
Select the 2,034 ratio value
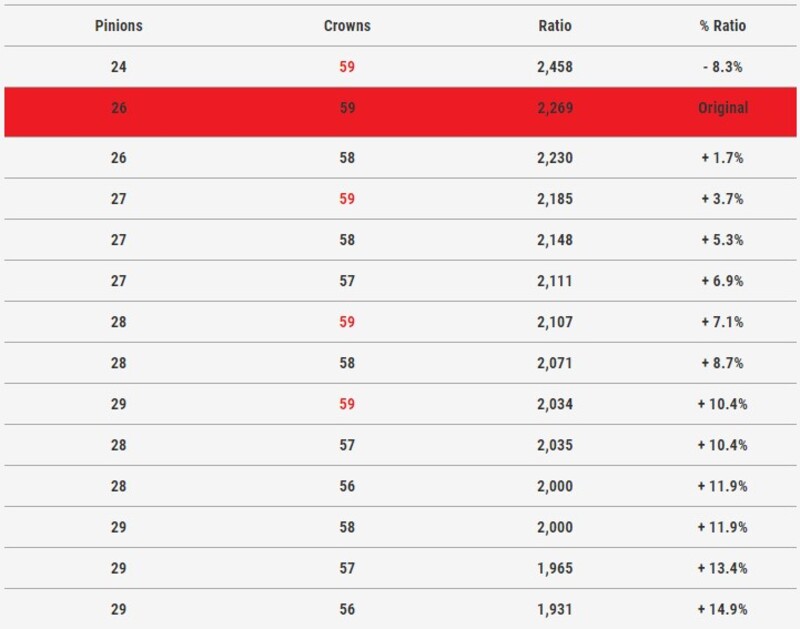[555, 404]
